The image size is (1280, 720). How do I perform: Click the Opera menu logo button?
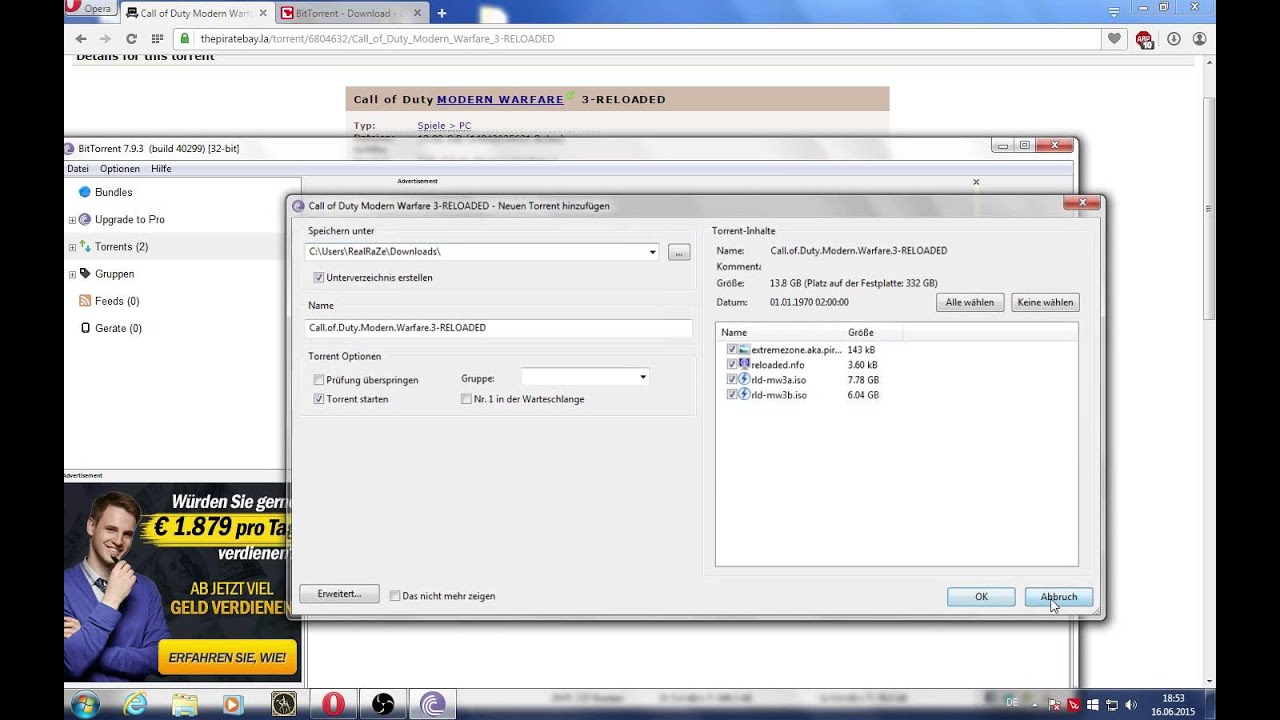[89, 9]
